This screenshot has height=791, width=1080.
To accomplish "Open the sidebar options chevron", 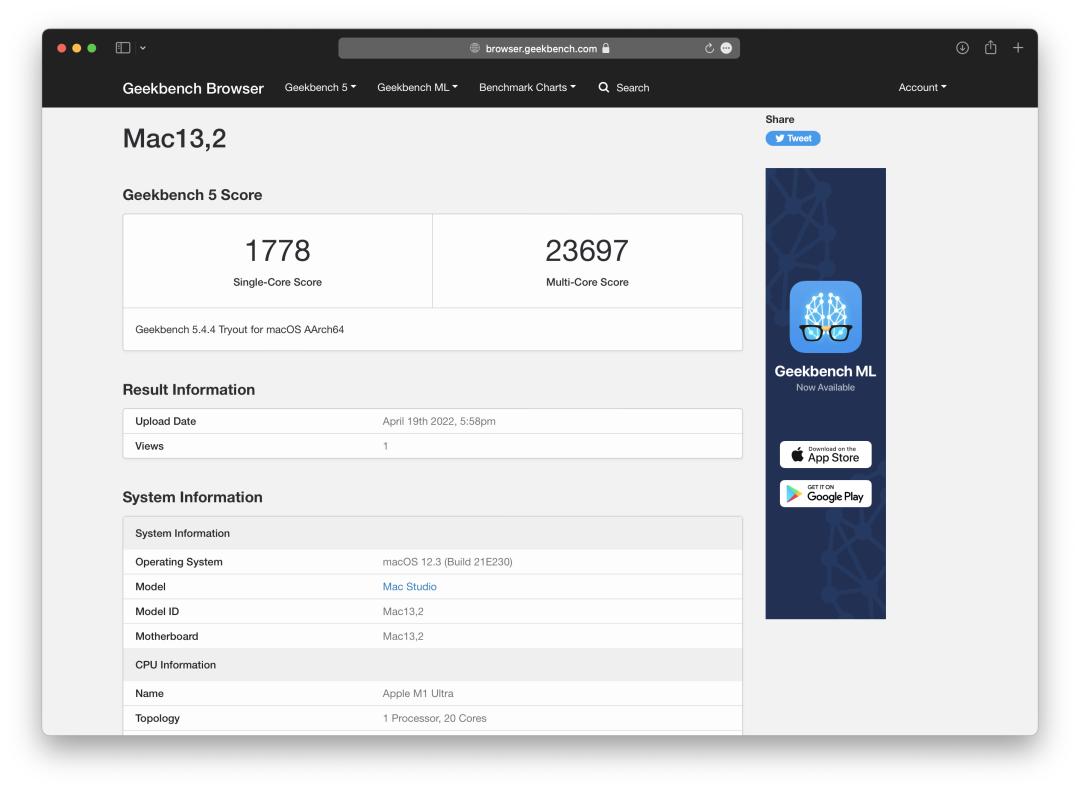I will [143, 48].
